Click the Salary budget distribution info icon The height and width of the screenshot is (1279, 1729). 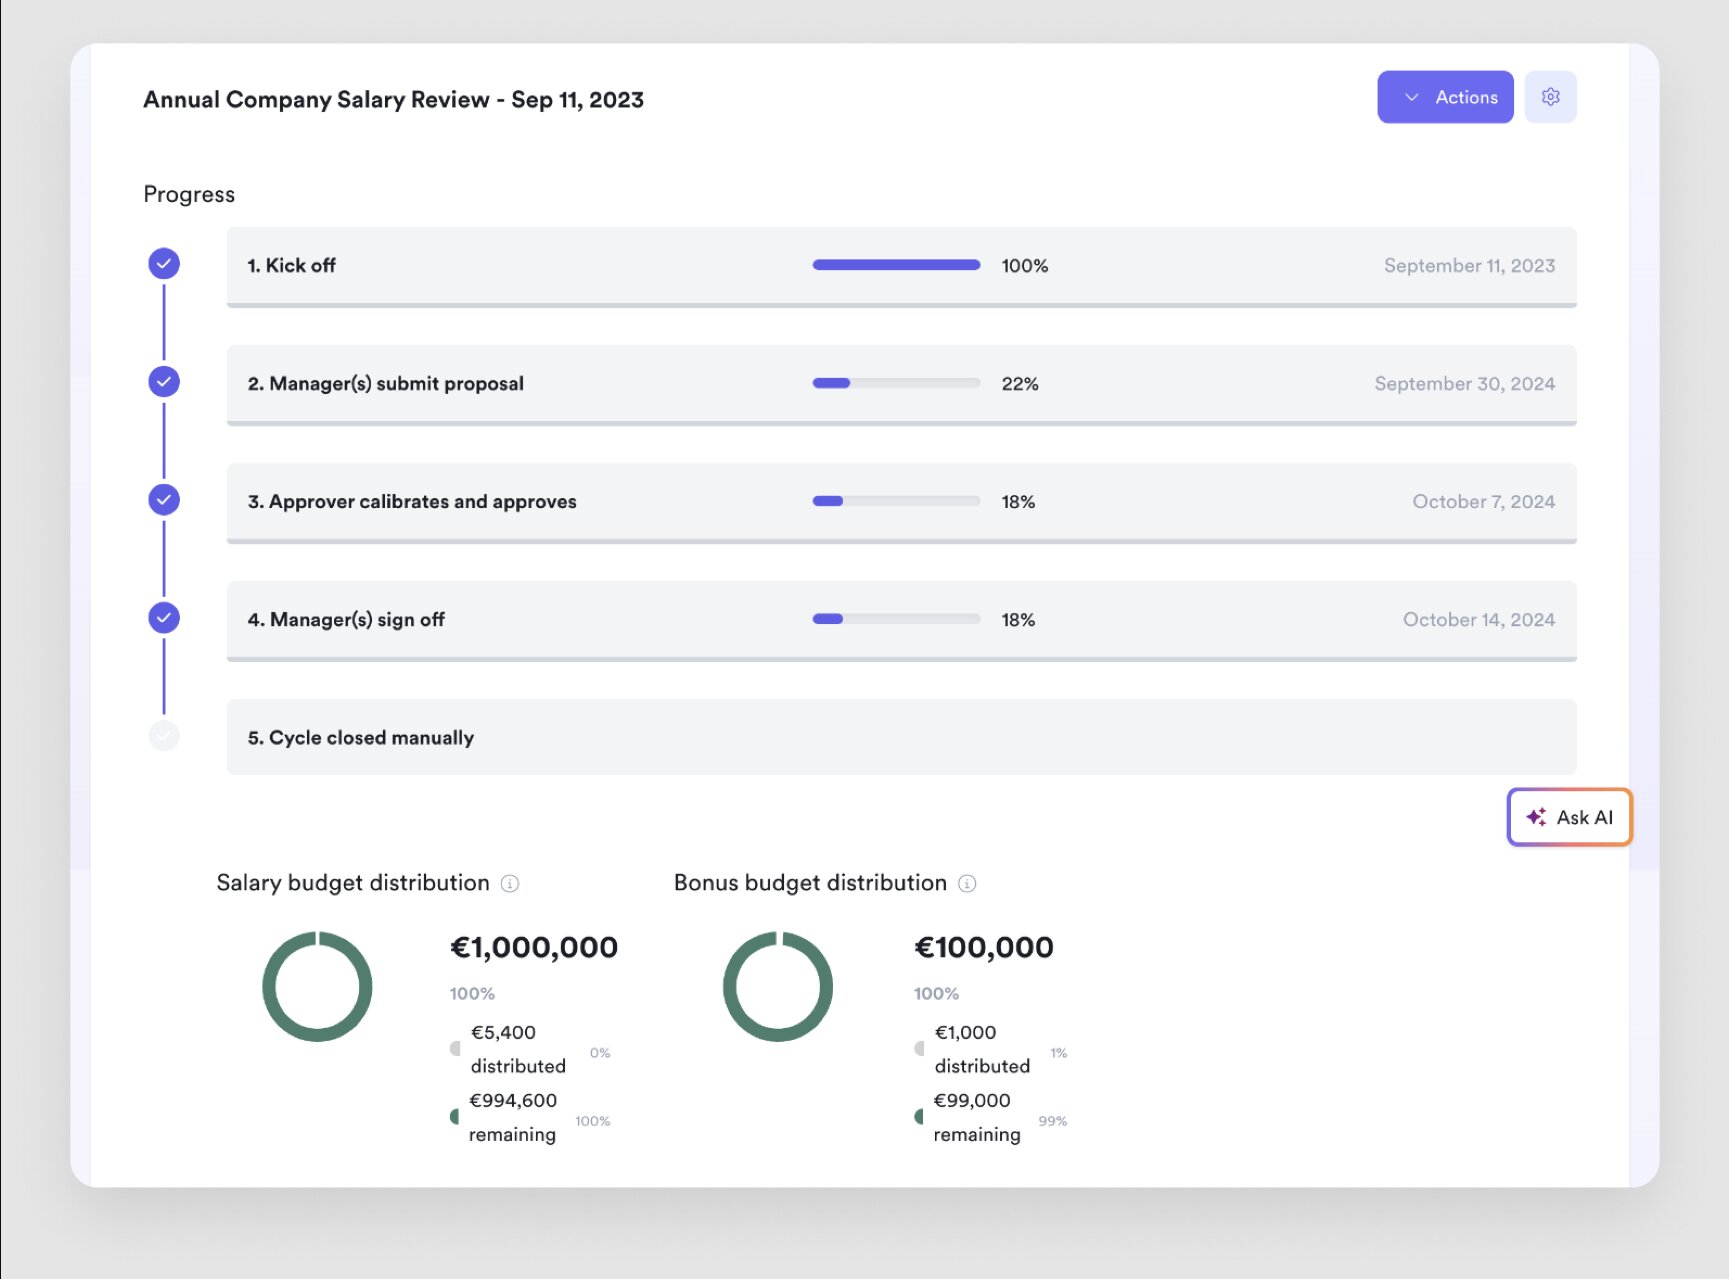[510, 883]
